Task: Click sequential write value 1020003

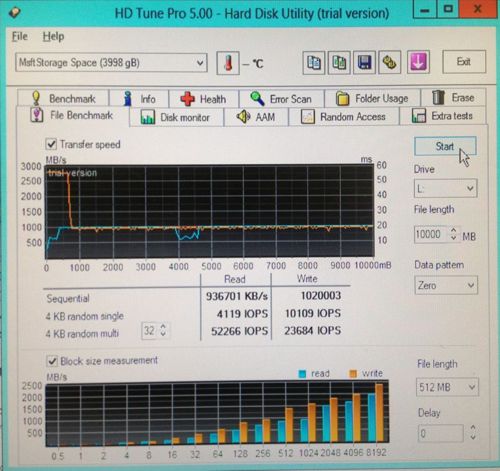Action: point(321,295)
